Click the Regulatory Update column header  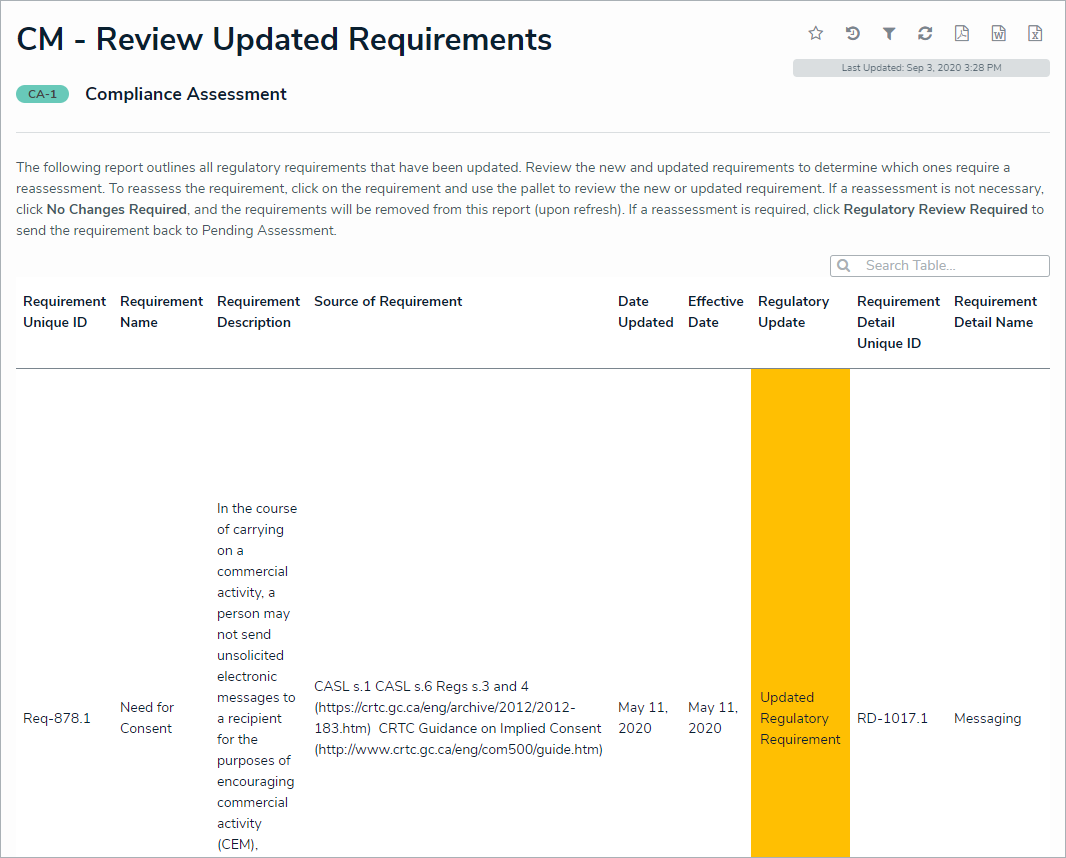point(793,312)
